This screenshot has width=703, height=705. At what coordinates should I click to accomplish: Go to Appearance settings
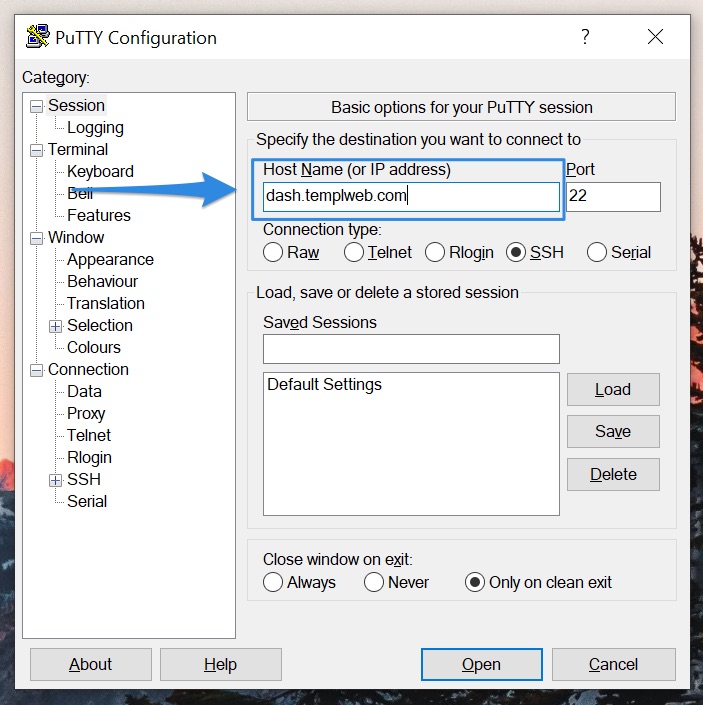tap(110, 259)
